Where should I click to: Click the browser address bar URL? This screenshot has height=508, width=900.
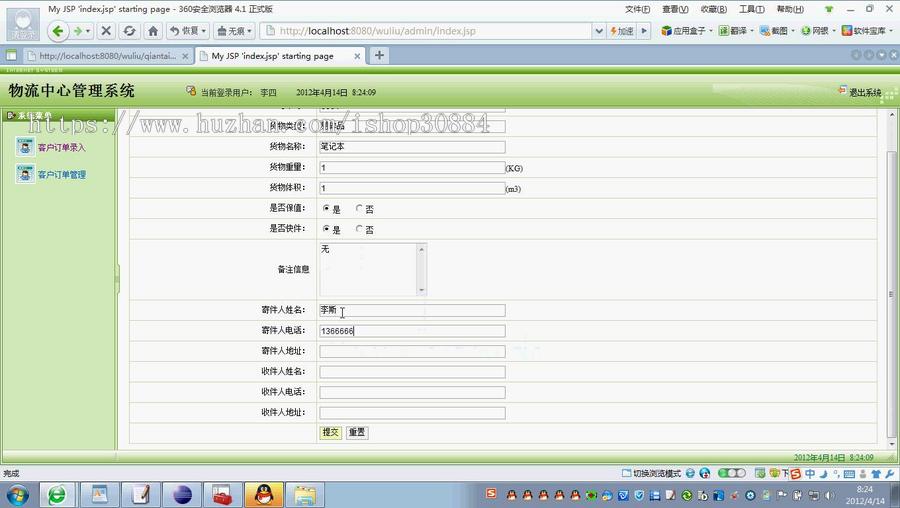(x=377, y=31)
